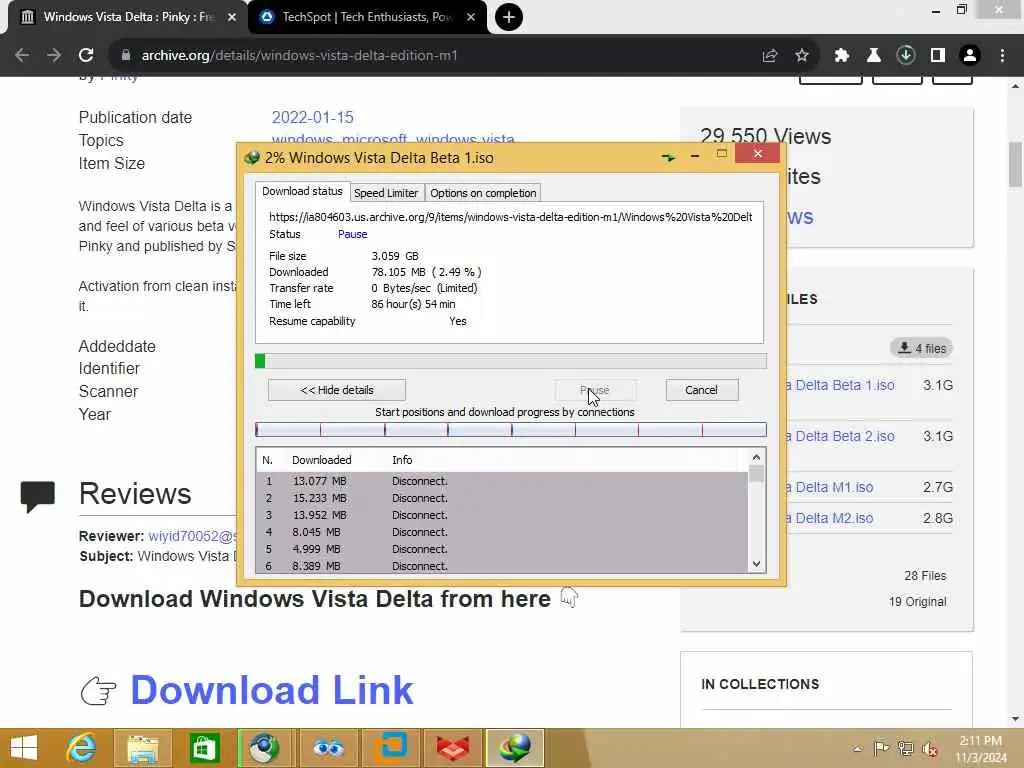Open the browser profile avatar

(x=970, y=56)
